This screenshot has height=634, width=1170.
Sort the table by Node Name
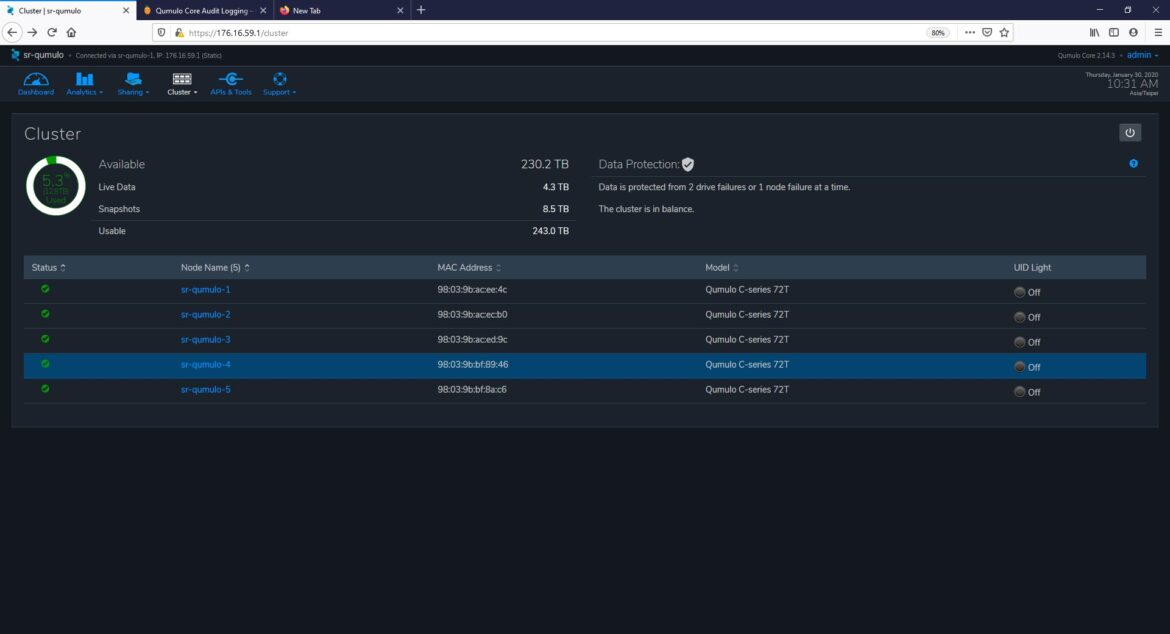[215, 268]
